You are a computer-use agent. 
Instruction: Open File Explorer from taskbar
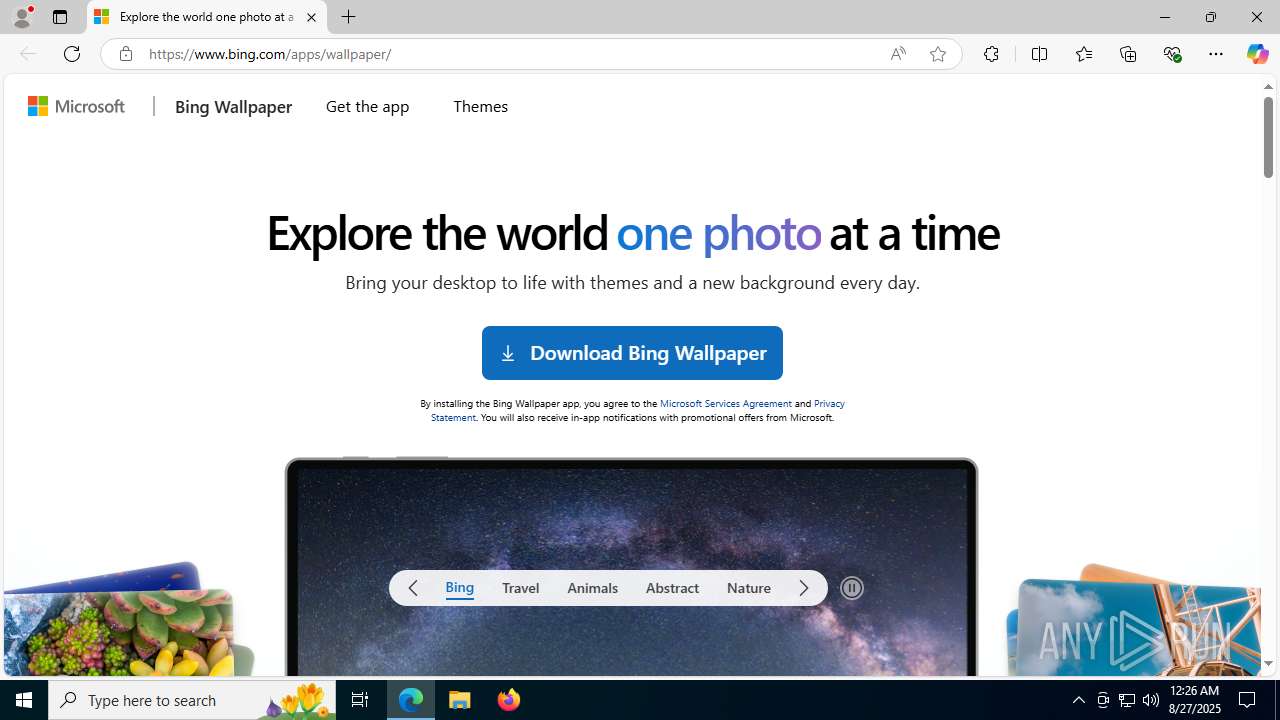point(460,700)
